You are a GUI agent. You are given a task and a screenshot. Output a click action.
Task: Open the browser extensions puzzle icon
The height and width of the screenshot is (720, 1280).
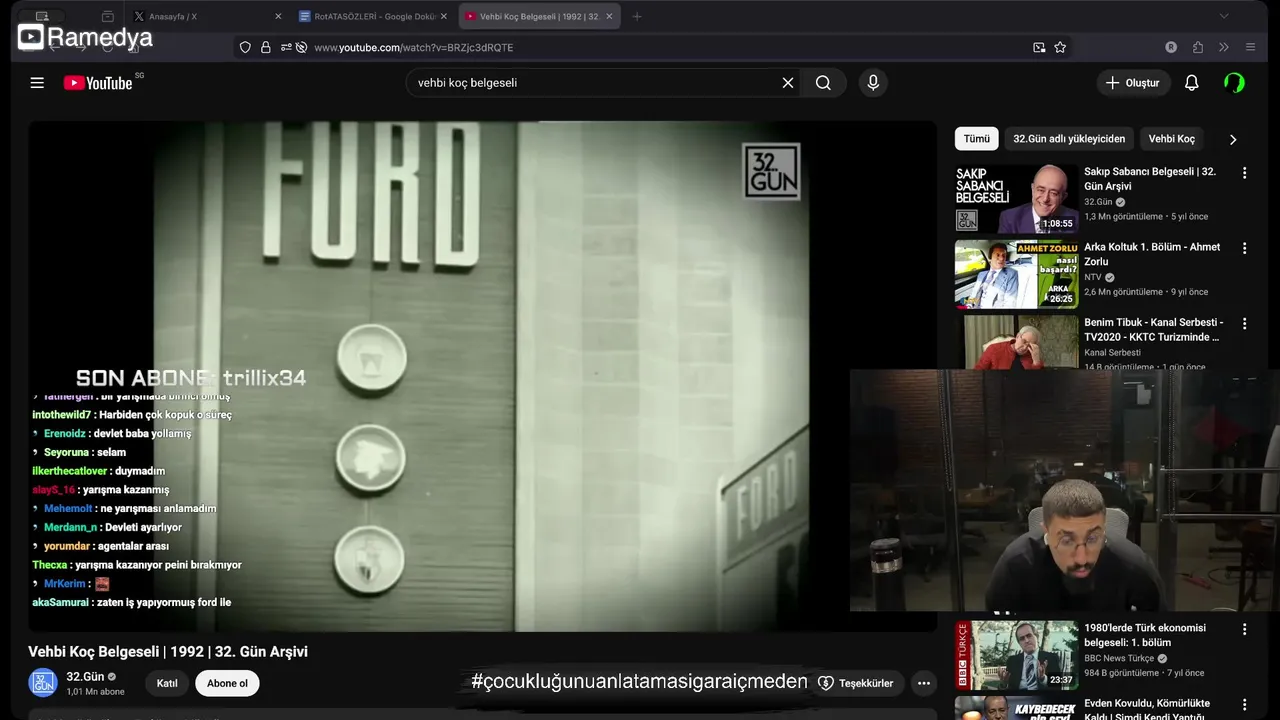[x=1198, y=47]
